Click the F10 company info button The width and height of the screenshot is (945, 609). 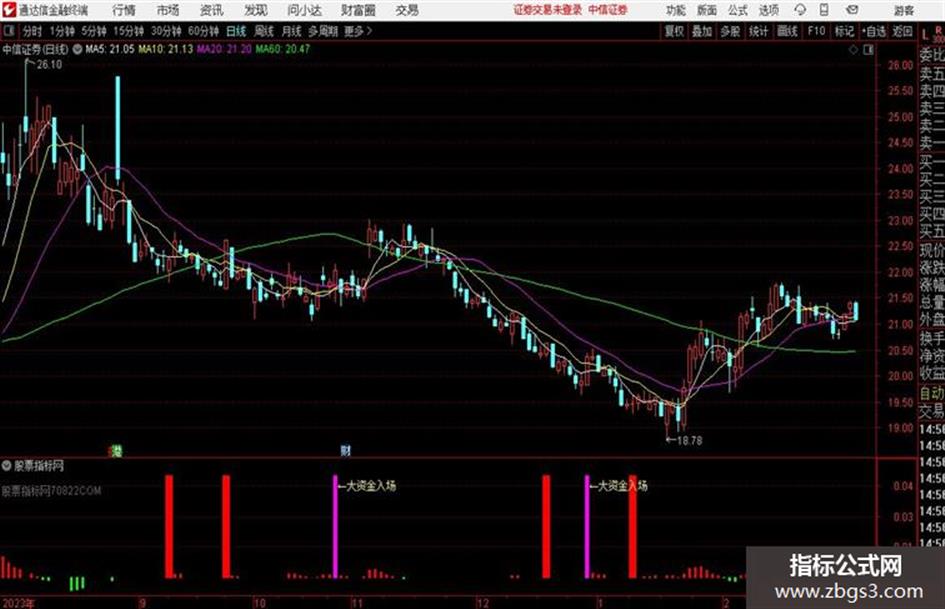coord(816,31)
